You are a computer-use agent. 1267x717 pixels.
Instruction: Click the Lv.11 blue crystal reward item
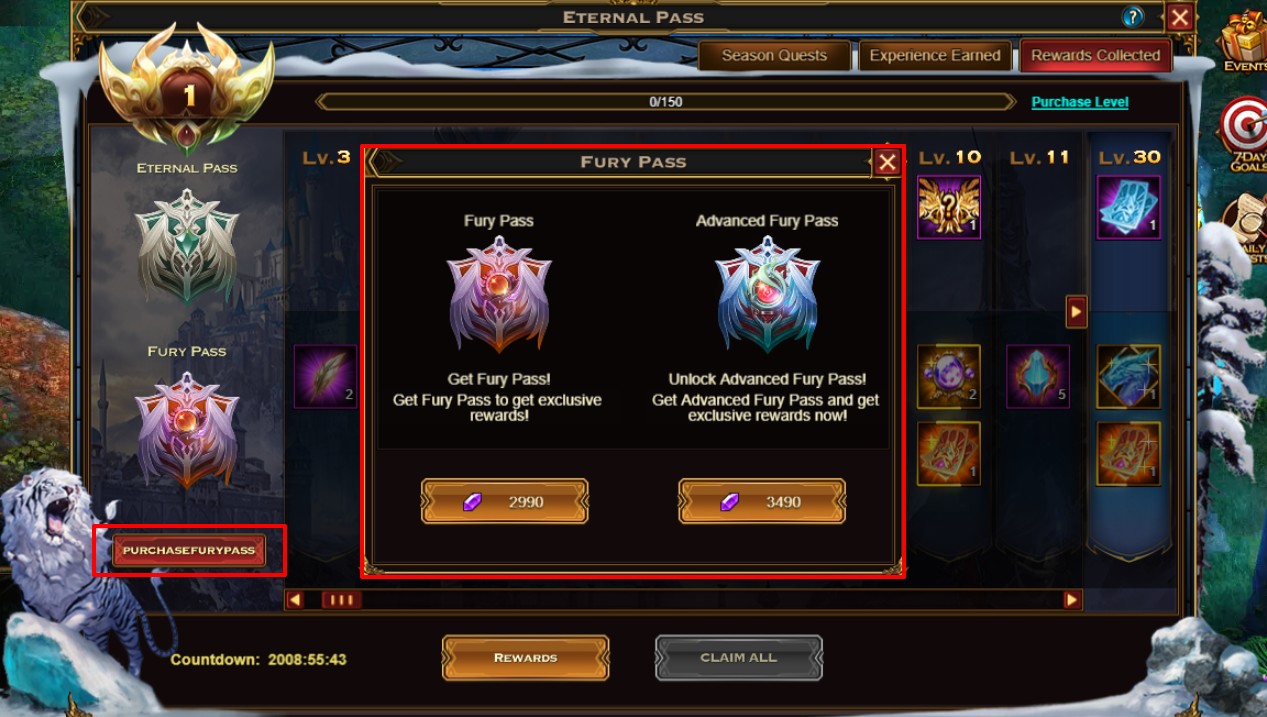1038,376
